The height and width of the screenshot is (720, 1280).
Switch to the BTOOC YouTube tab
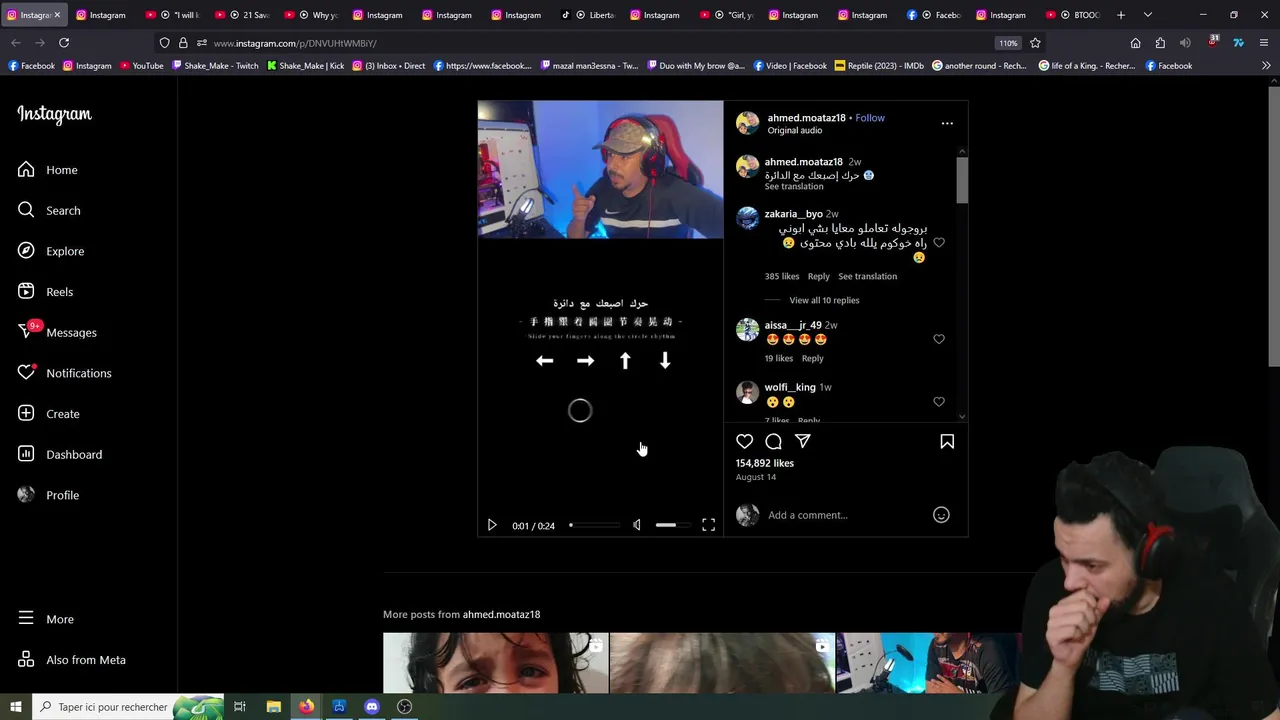tap(1073, 15)
